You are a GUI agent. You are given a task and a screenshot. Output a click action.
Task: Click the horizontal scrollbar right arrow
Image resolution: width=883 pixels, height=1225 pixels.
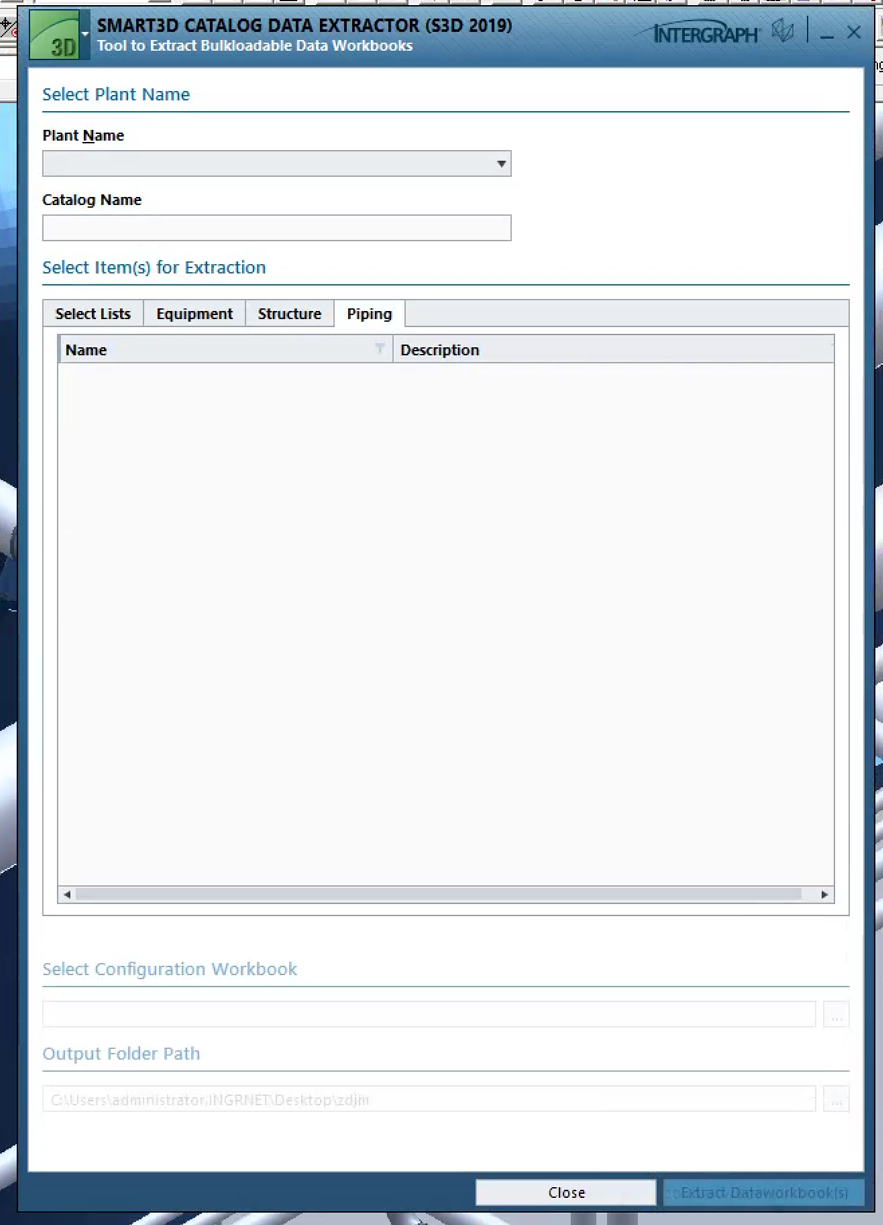click(x=825, y=894)
